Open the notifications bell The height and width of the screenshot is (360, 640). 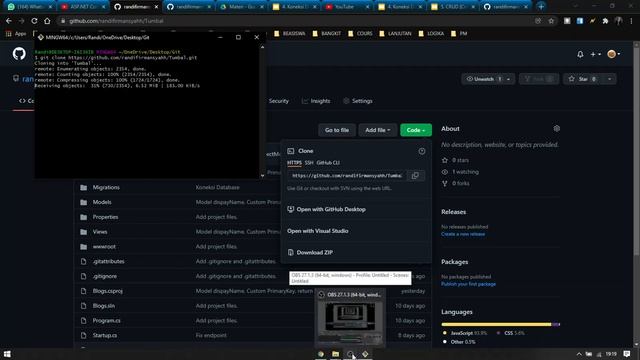[580, 54]
